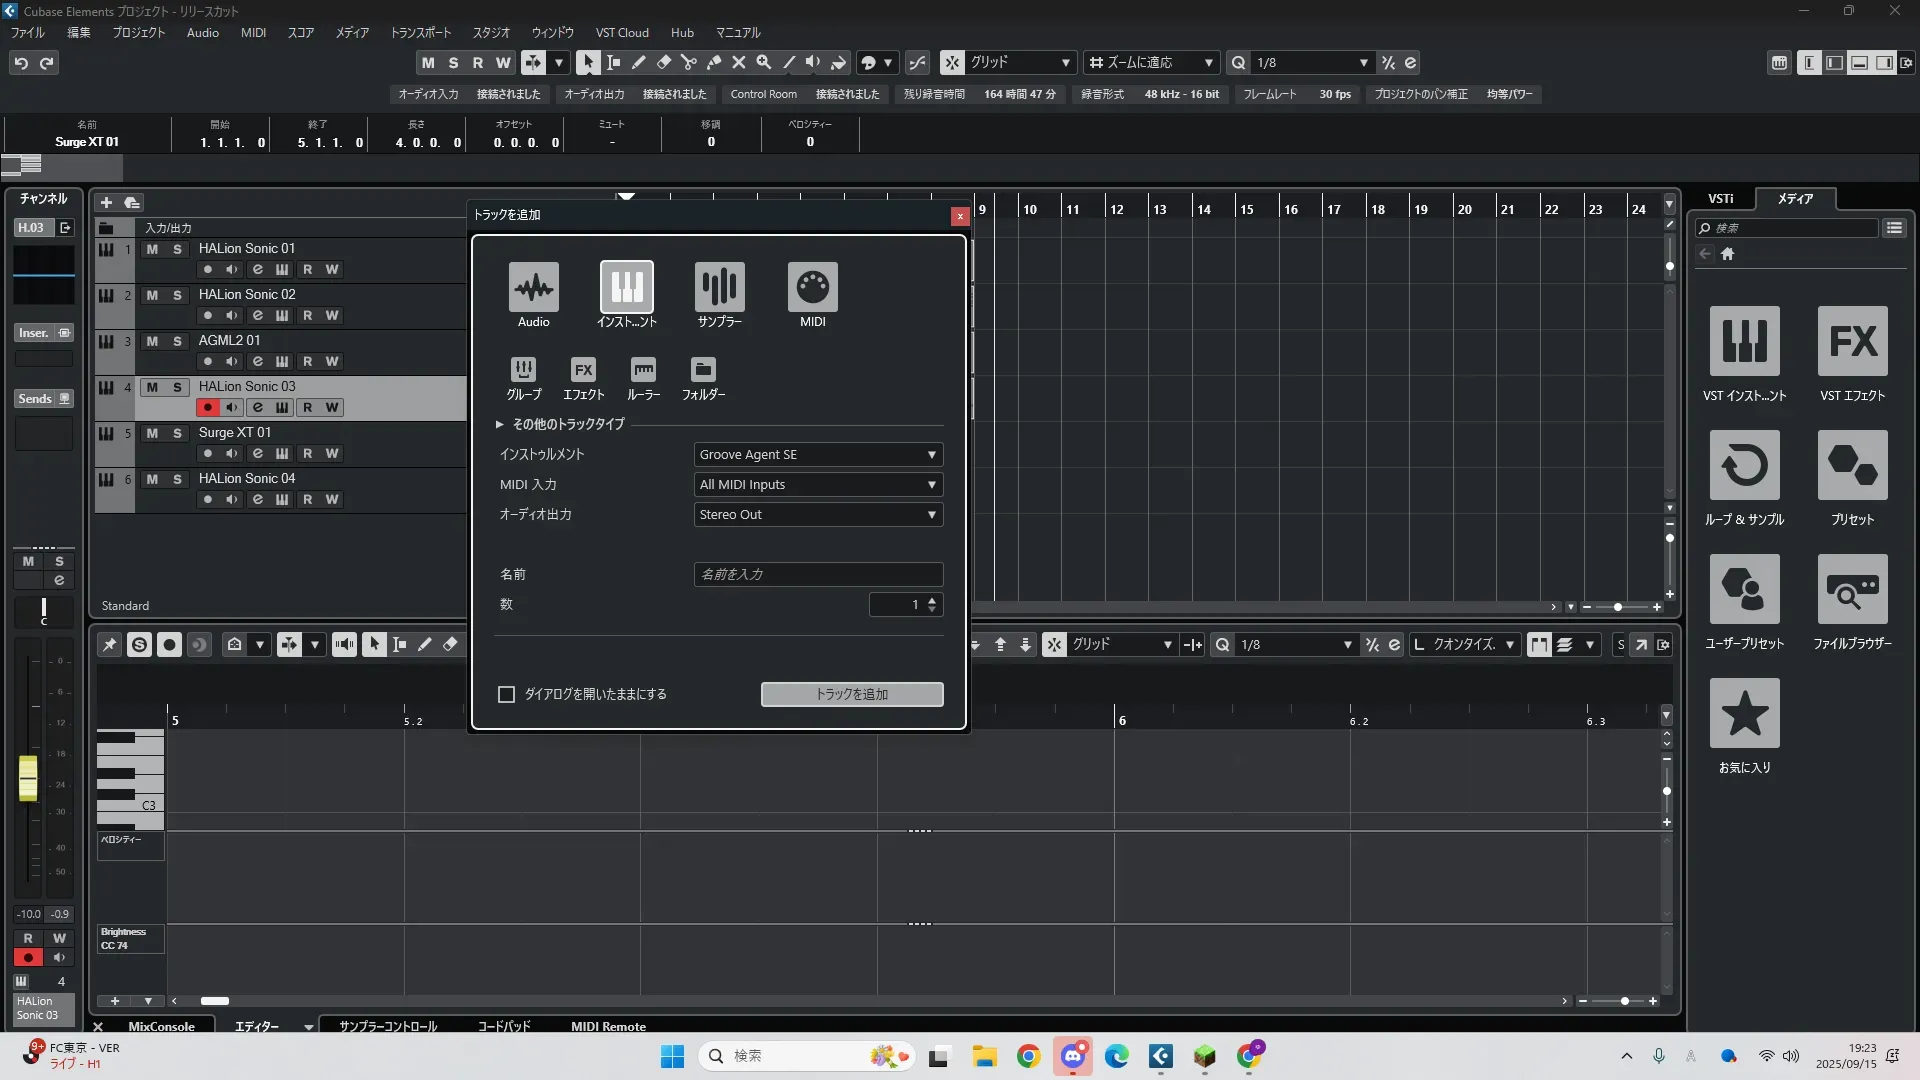
Task: Select the FX effect track icon
Action: coord(583,370)
